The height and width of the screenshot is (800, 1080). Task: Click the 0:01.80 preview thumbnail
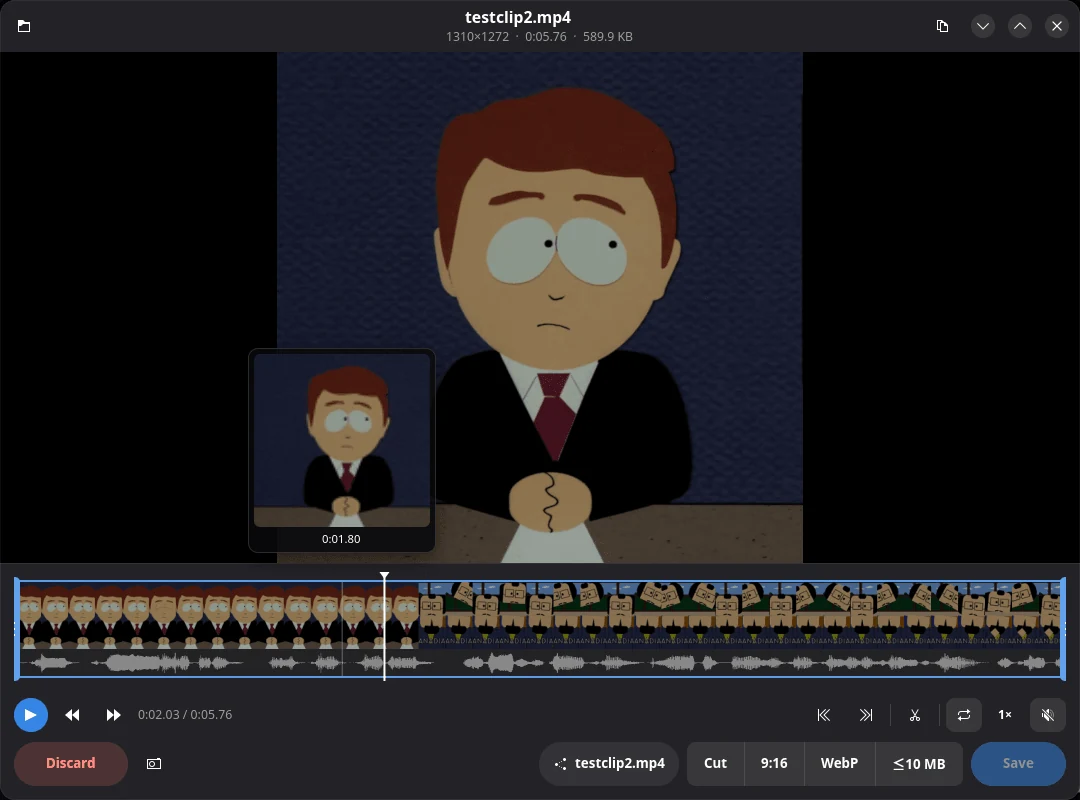(x=342, y=440)
